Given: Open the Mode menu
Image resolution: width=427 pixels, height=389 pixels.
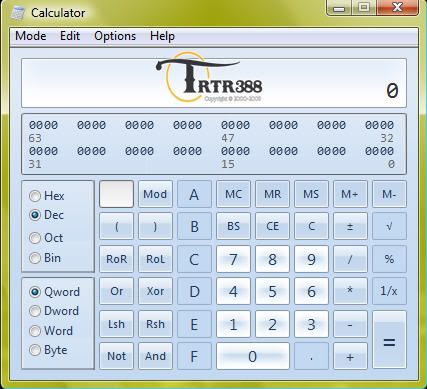Looking at the screenshot, I should (x=31, y=36).
